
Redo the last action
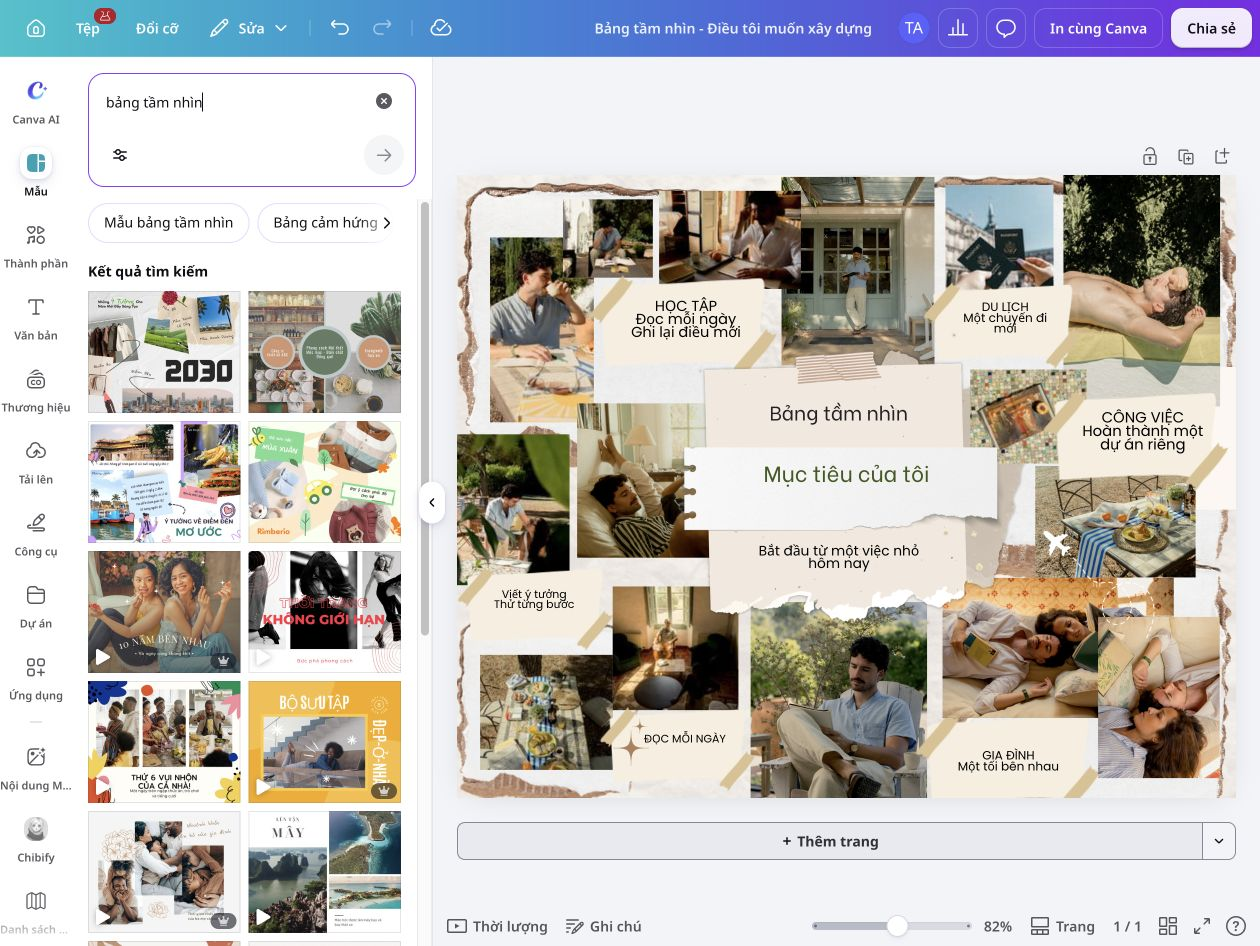[x=382, y=28]
